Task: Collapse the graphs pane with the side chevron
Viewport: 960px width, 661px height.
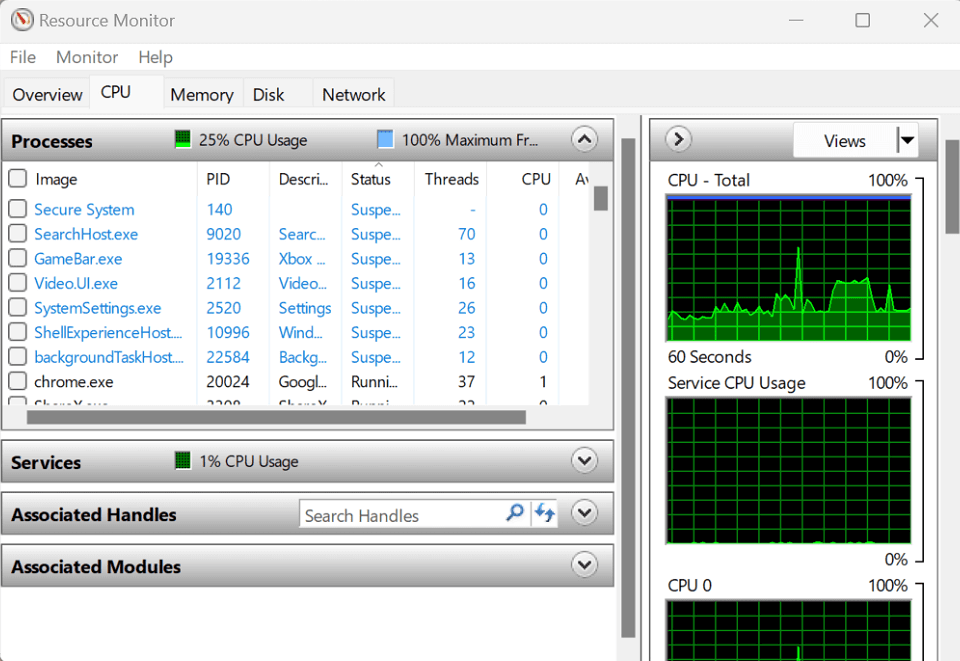Action: (677, 140)
